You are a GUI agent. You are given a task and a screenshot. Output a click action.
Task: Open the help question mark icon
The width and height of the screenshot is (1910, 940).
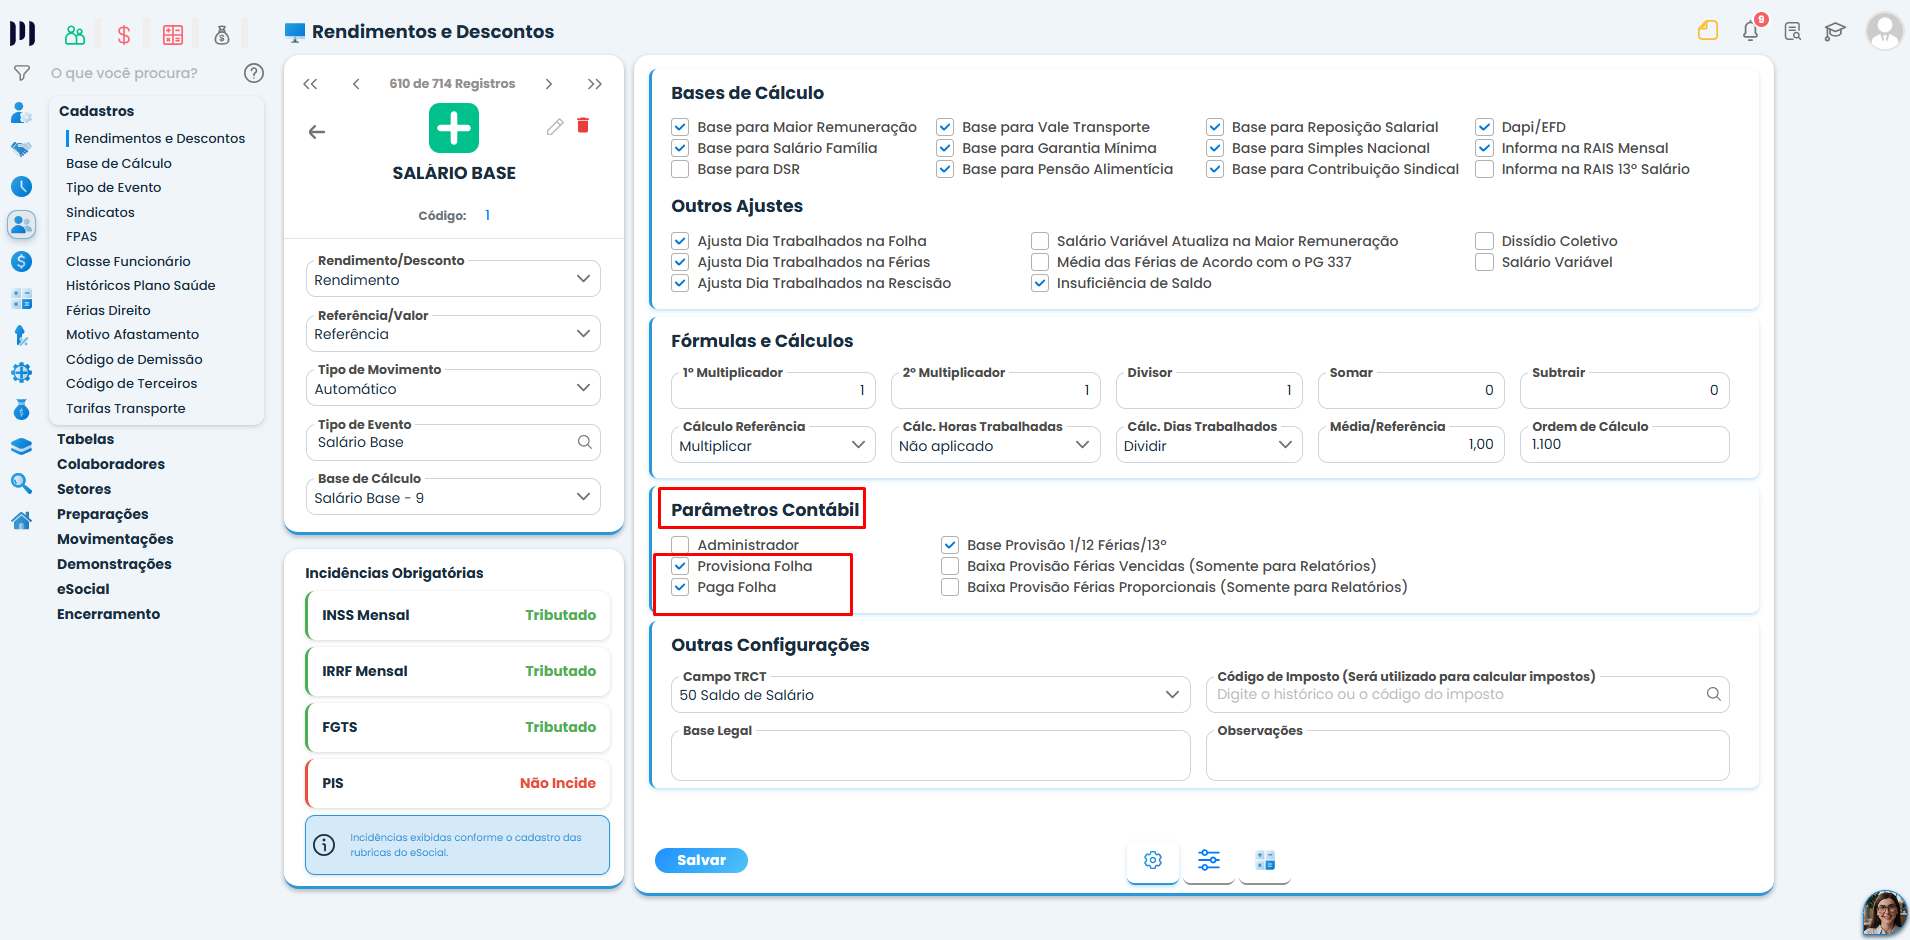254,73
